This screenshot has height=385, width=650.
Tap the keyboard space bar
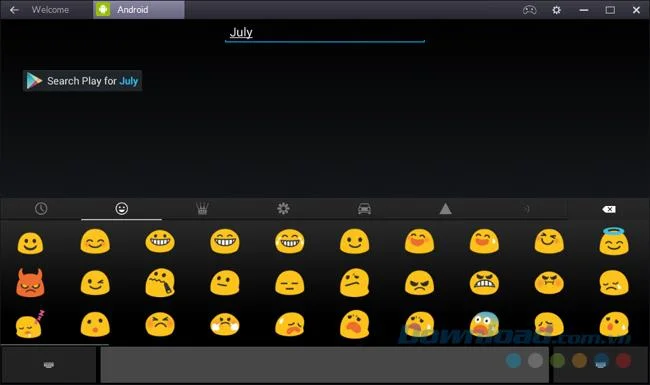[325, 365]
